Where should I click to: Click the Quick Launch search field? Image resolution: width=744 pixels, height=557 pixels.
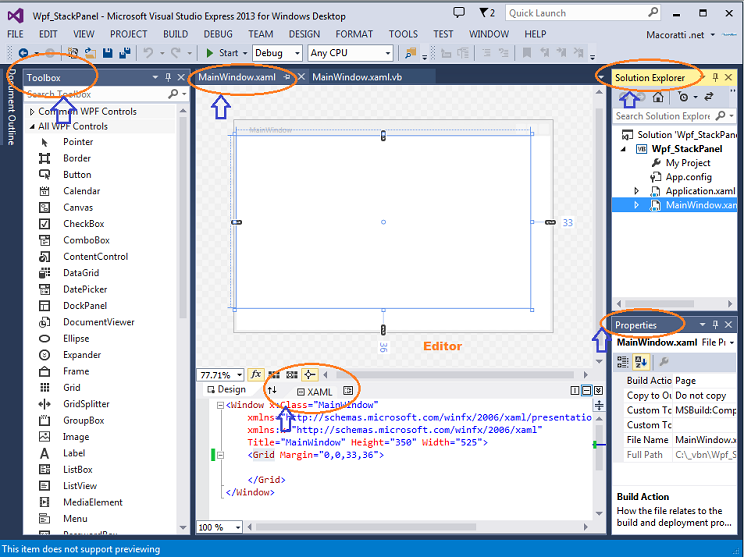point(584,13)
